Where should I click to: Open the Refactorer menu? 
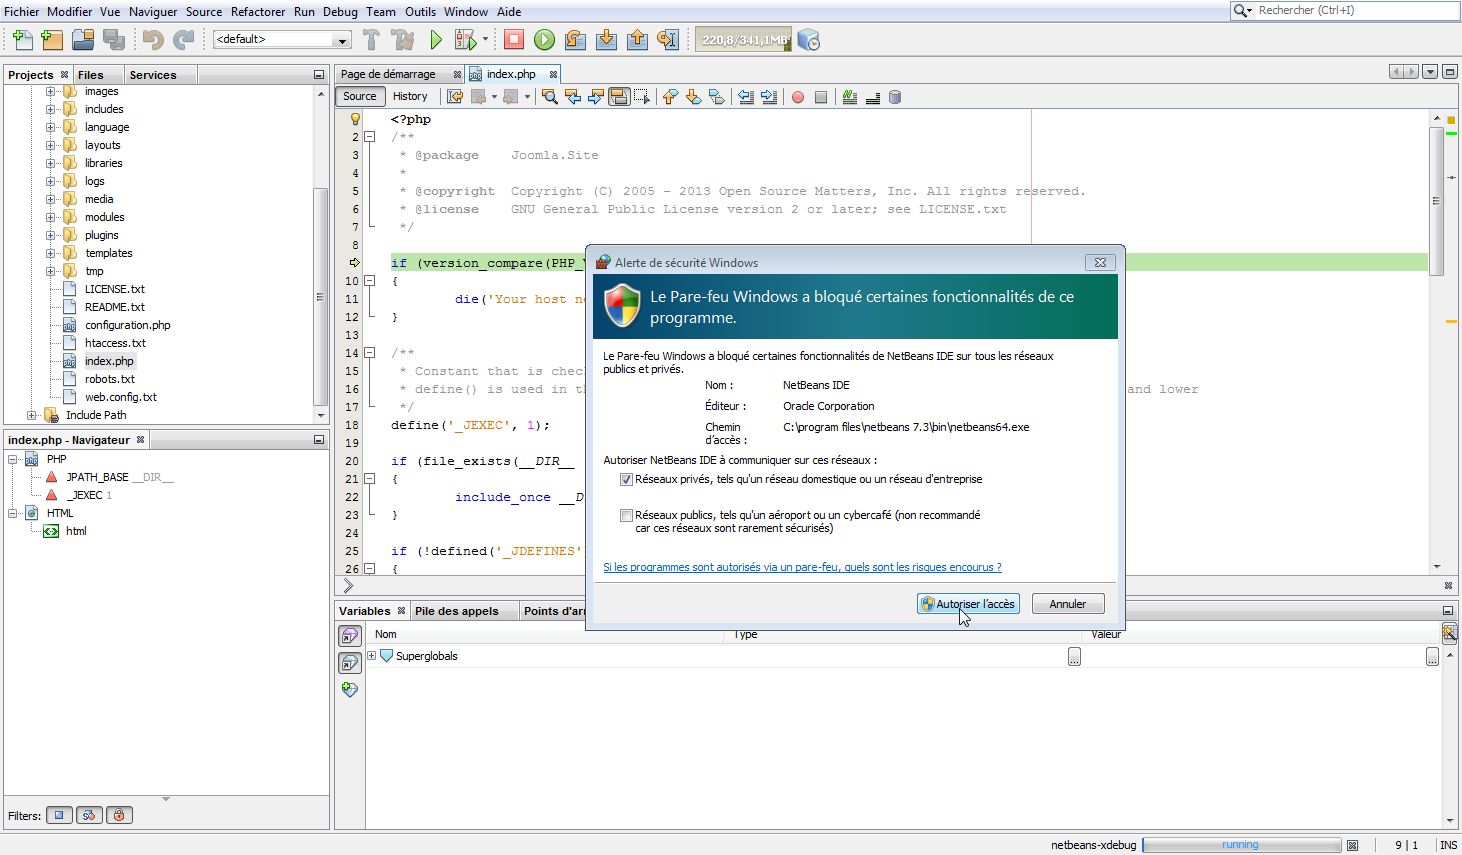pos(258,11)
